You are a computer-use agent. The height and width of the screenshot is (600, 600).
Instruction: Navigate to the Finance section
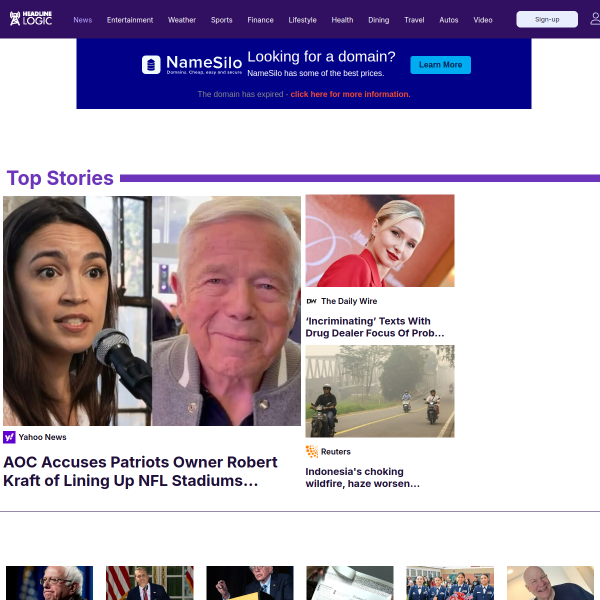pos(260,20)
